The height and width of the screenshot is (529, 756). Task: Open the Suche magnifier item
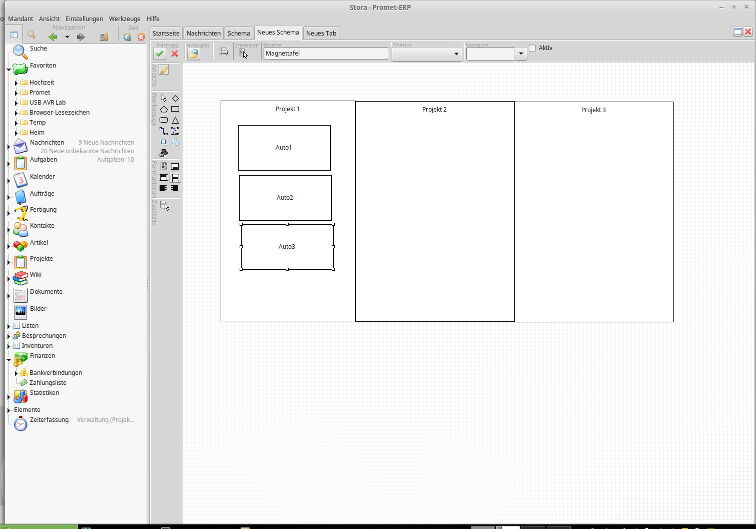(x=38, y=48)
